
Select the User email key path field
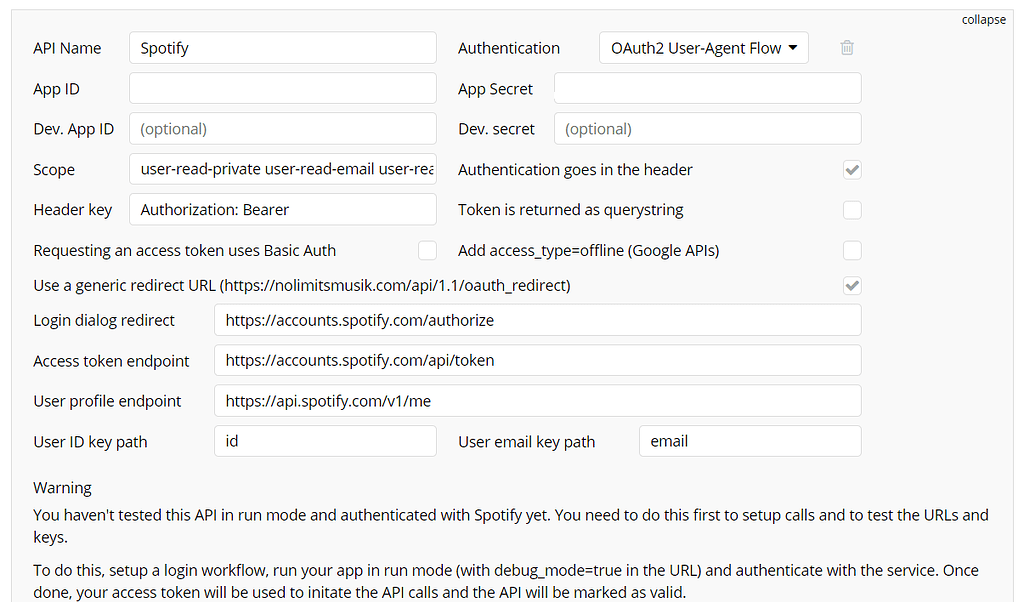coord(749,440)
